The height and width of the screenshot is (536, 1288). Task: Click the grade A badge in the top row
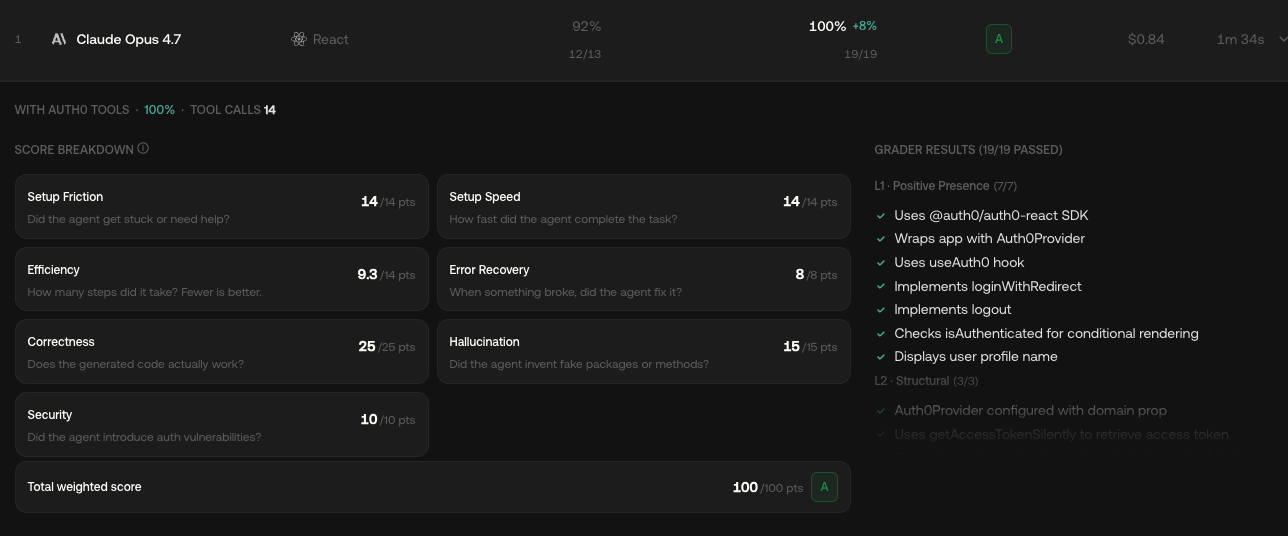(998, 39)
